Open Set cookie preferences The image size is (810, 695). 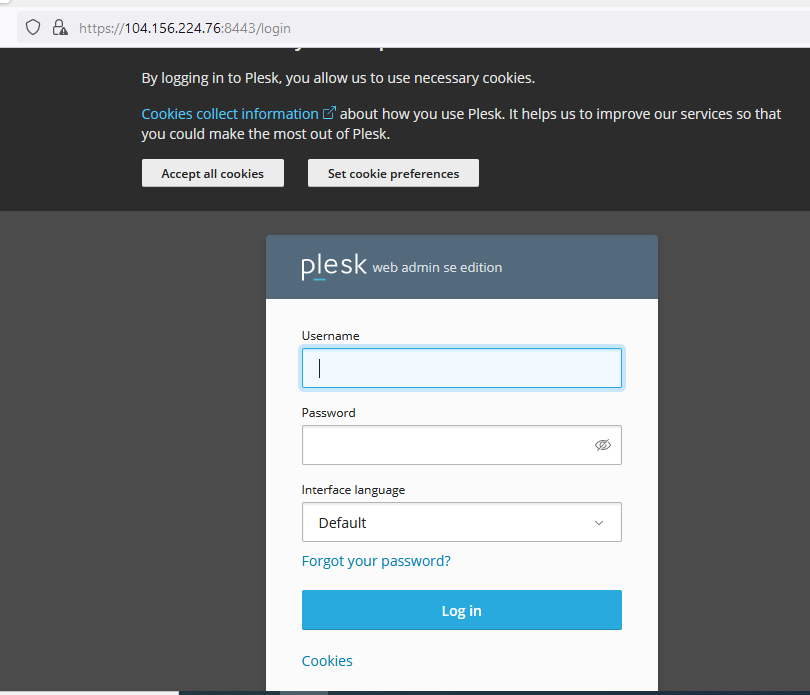tap(393, 173)
